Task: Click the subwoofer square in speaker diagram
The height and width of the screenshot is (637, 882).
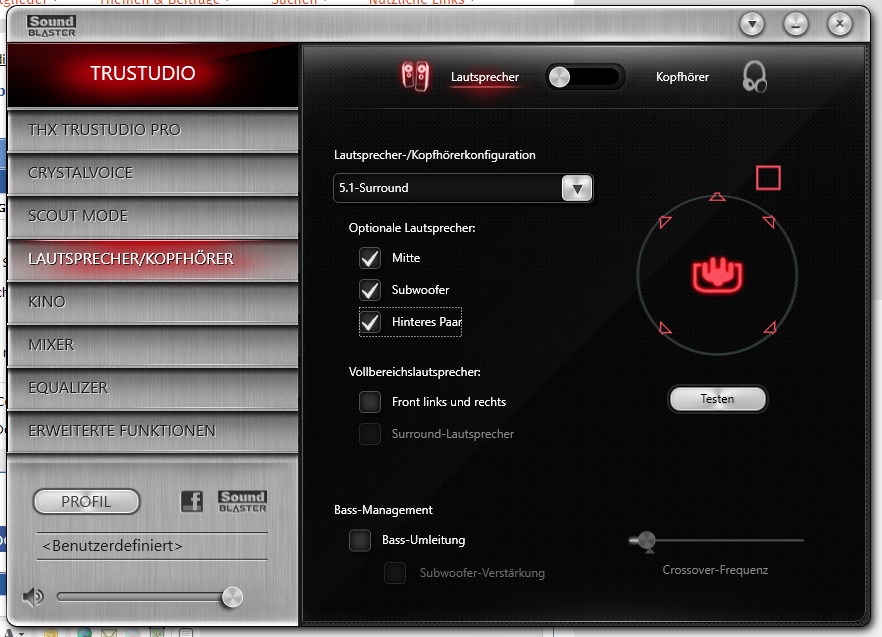Action: pos(768,178)
